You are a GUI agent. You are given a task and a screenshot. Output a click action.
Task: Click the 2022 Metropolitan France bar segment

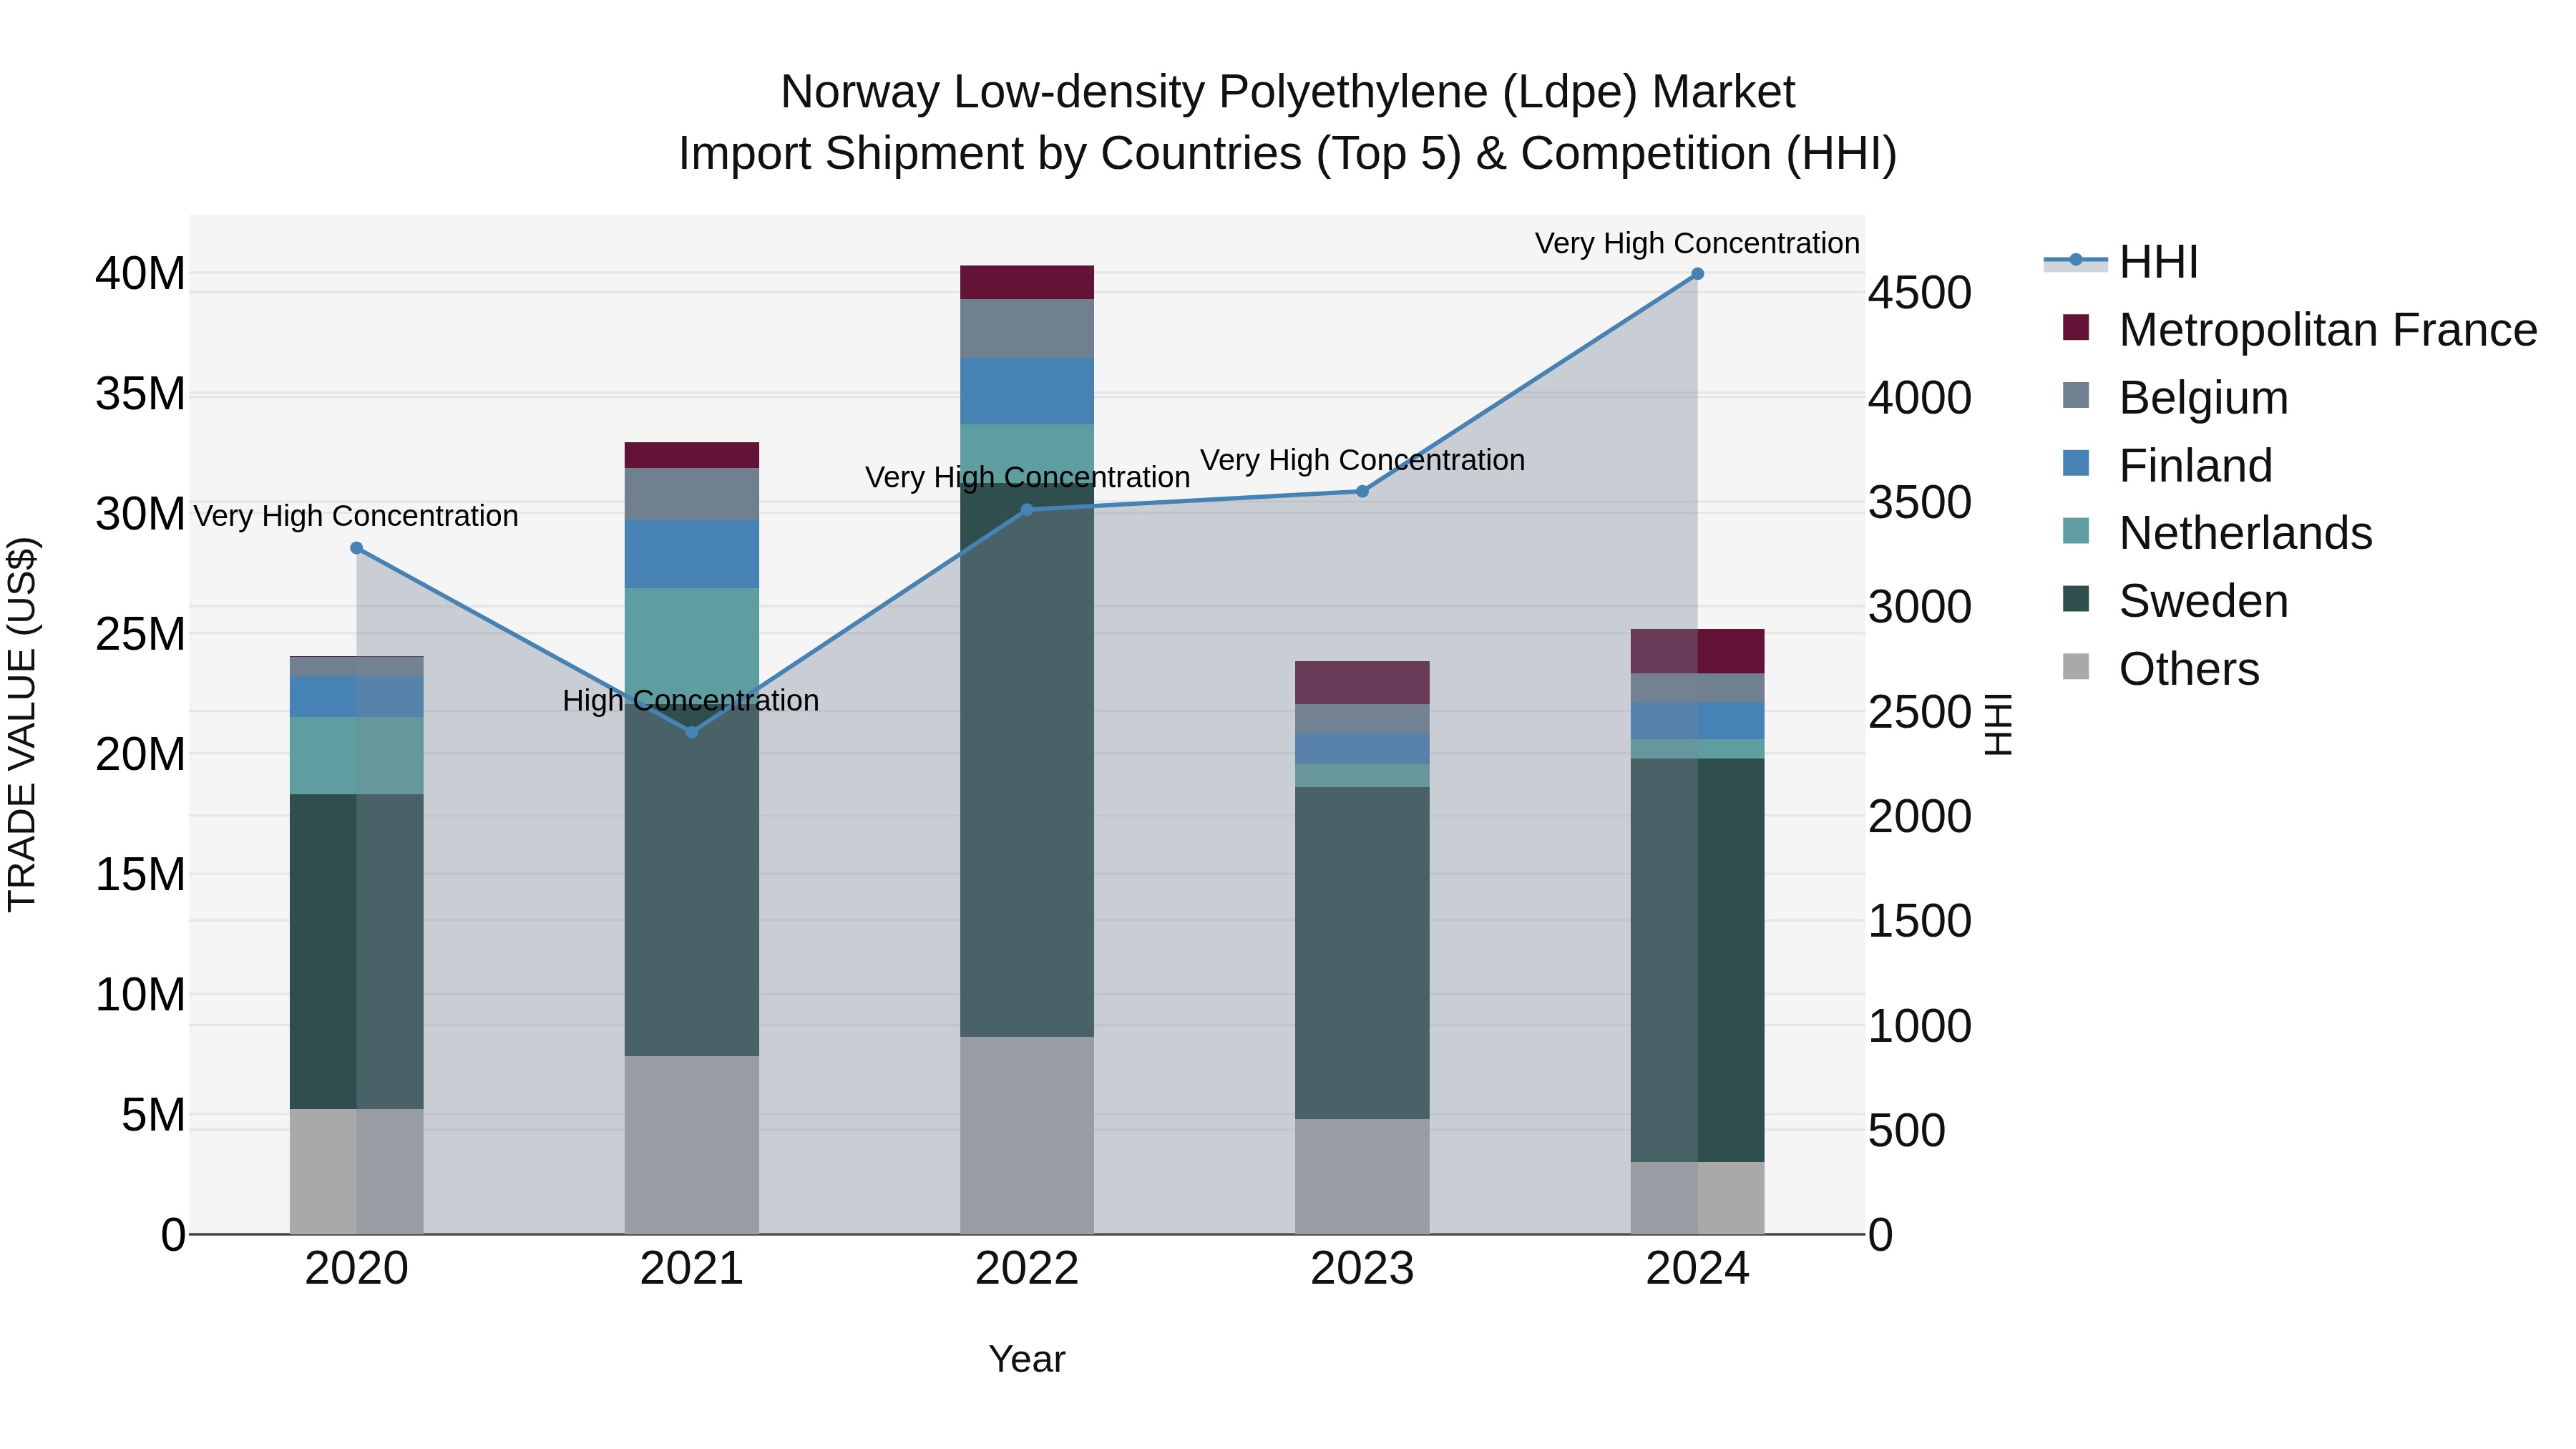1027,282
